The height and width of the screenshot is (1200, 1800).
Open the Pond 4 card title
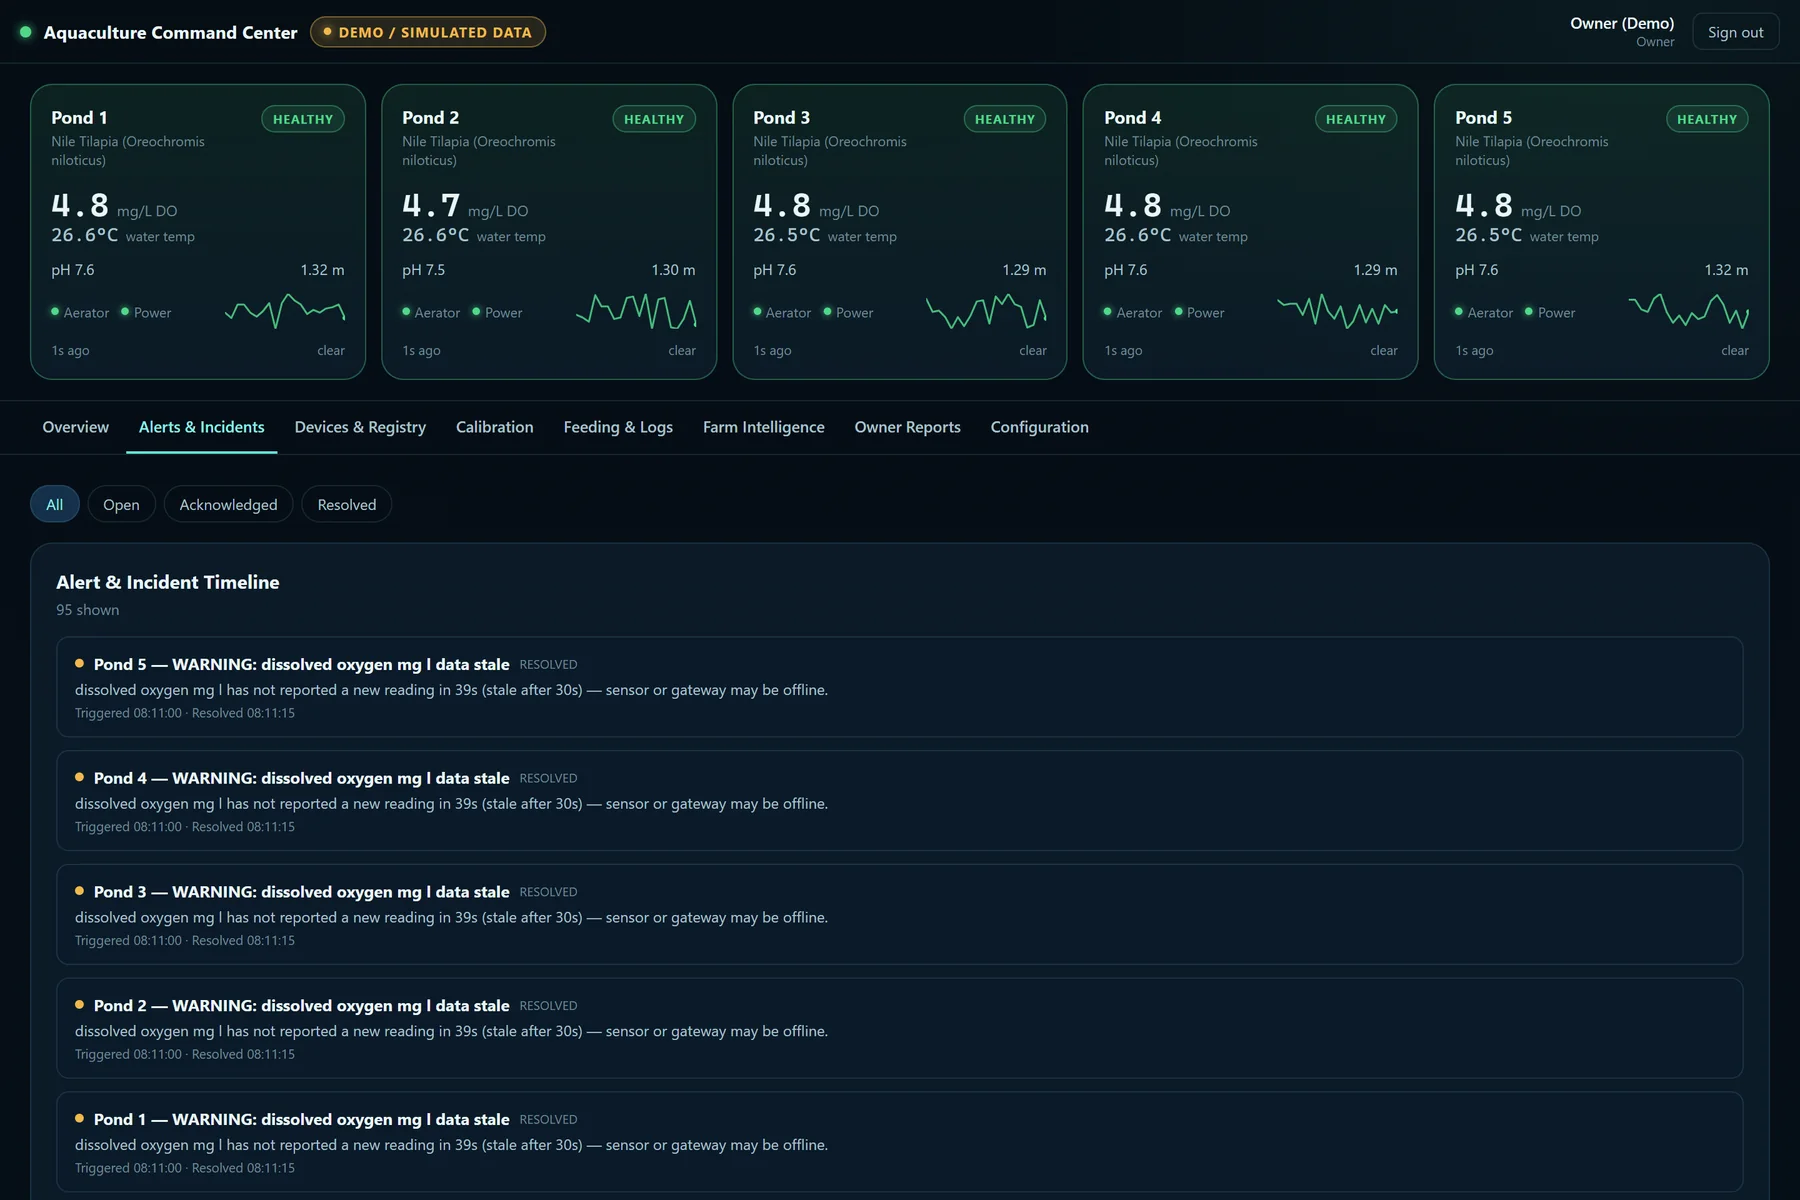[1132, 117]
